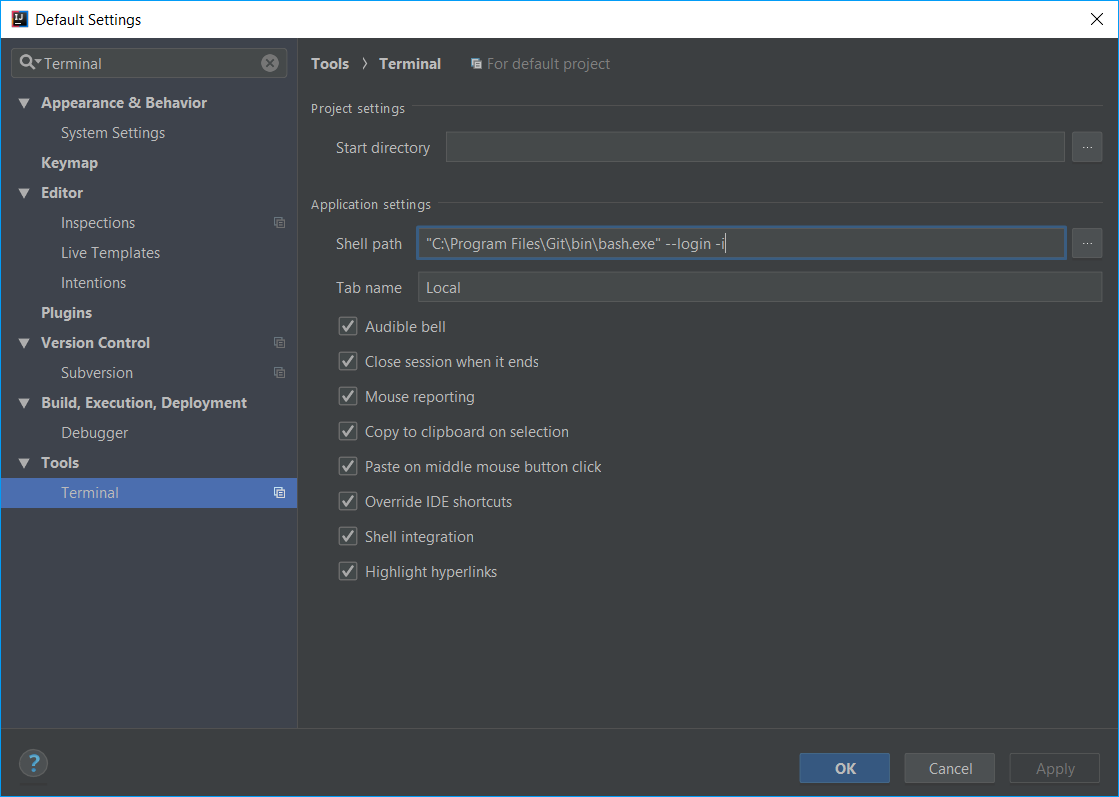The height and width of the screenshot is (797, 1119).
Task: Collapse the Appearance & Behavior tree node
Action: (24, 103)
